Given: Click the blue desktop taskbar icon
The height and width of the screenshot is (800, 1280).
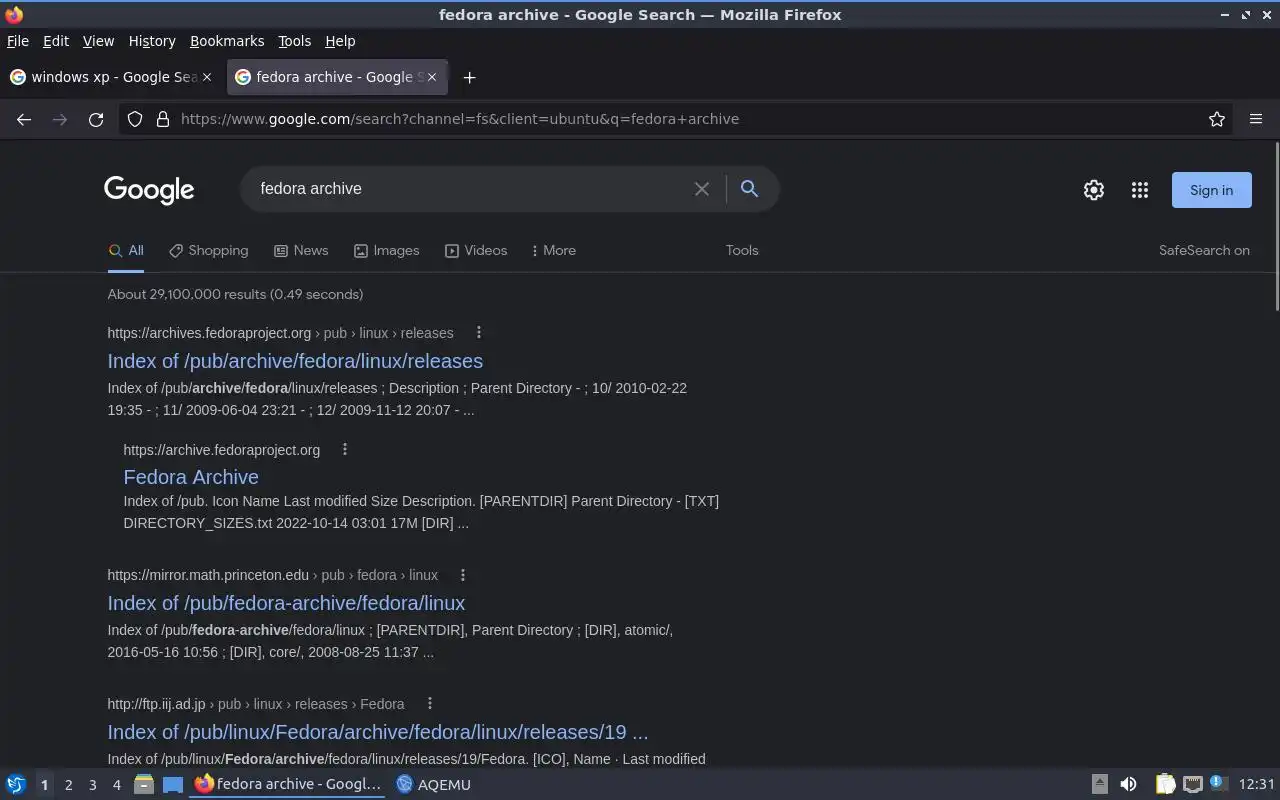Looking at the screenshot, I should click(173, 784).
